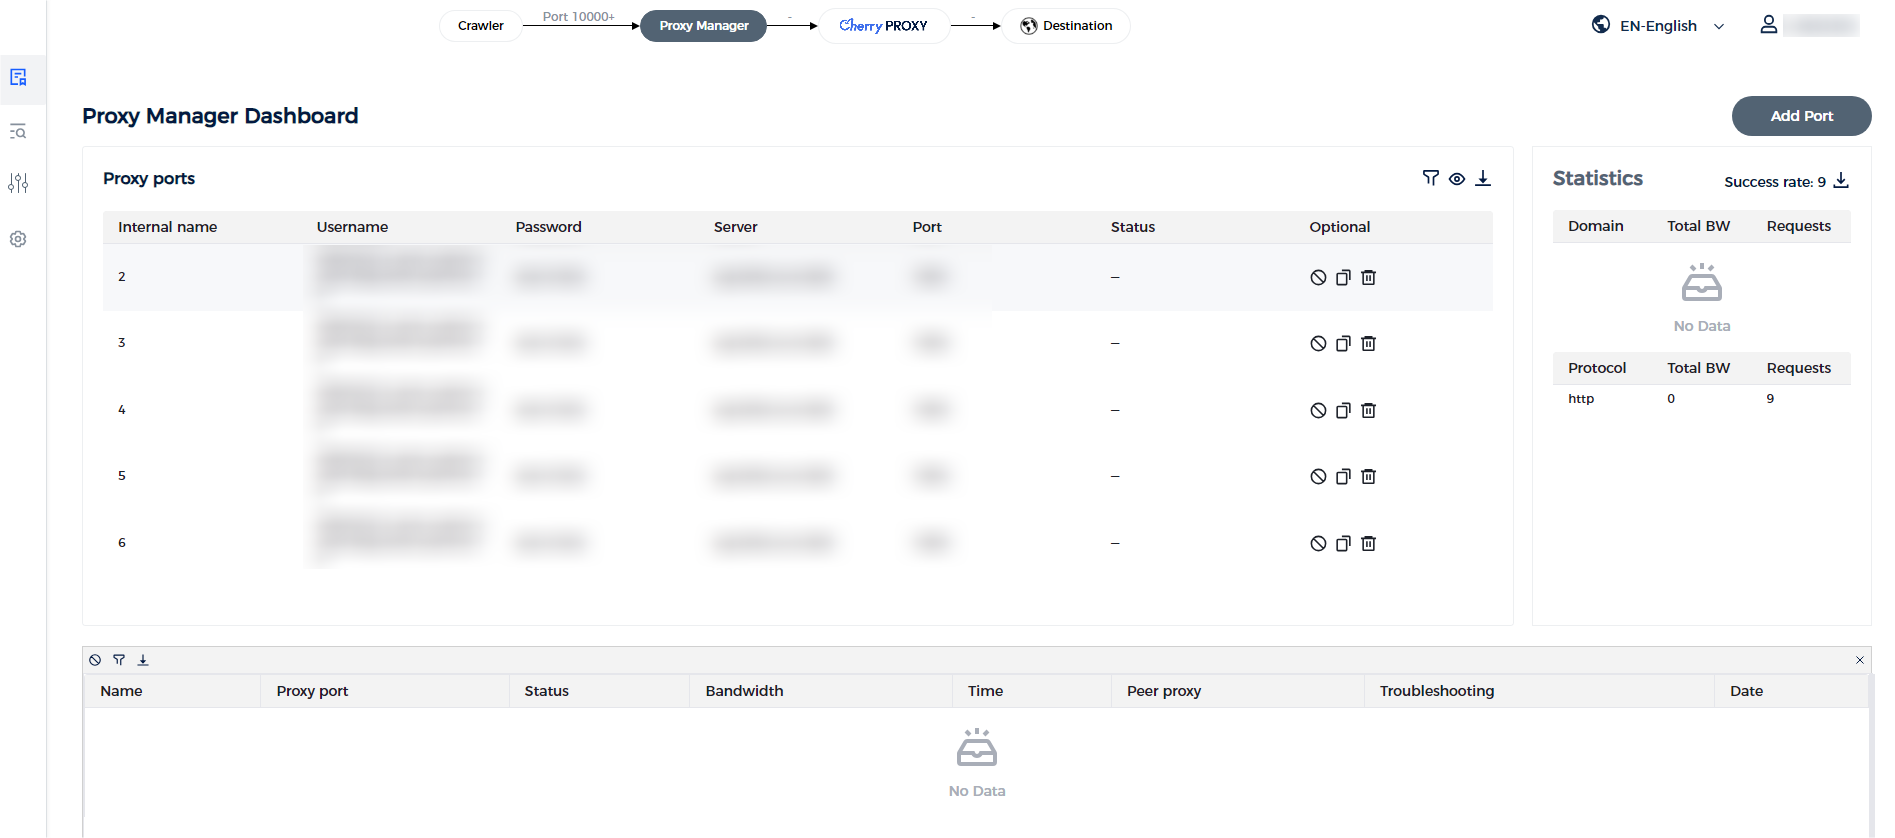Screen dimensions: 1895x838
Task: Filter the bottom log table
Action: (x=119, y=660)
